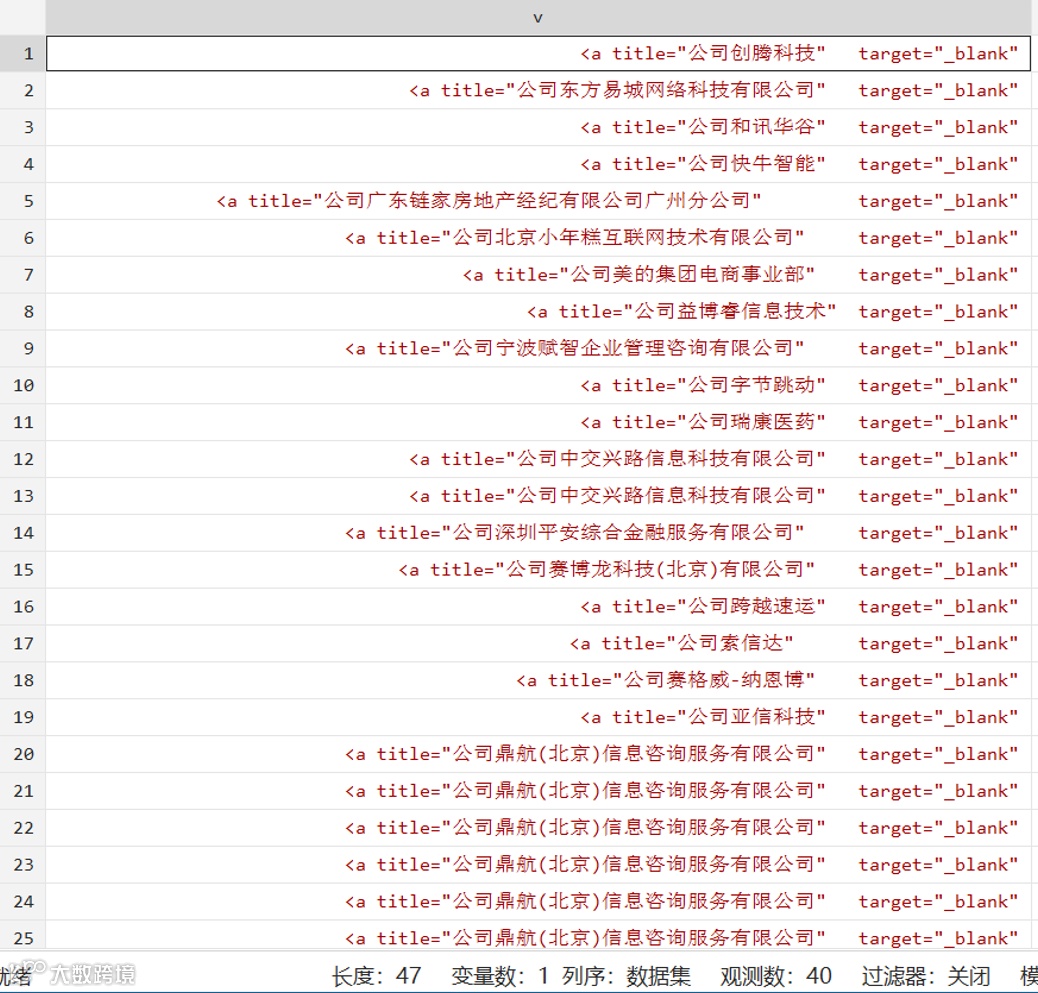Click the cell containing 公司深圳平安综合金融服务有限公司
Viewport: 1038px width, 993px height.
click(538, 533)
